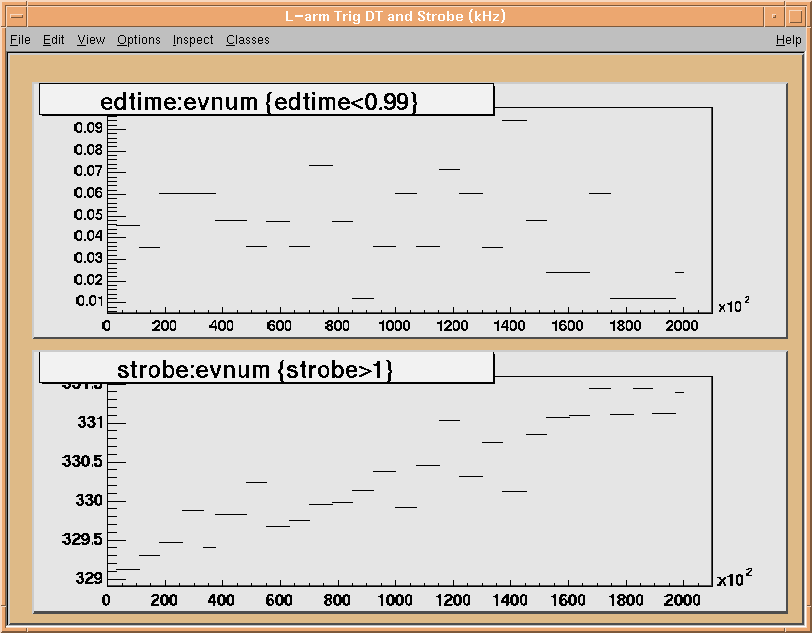
Task: Open the Help menu
Action: 788,40
